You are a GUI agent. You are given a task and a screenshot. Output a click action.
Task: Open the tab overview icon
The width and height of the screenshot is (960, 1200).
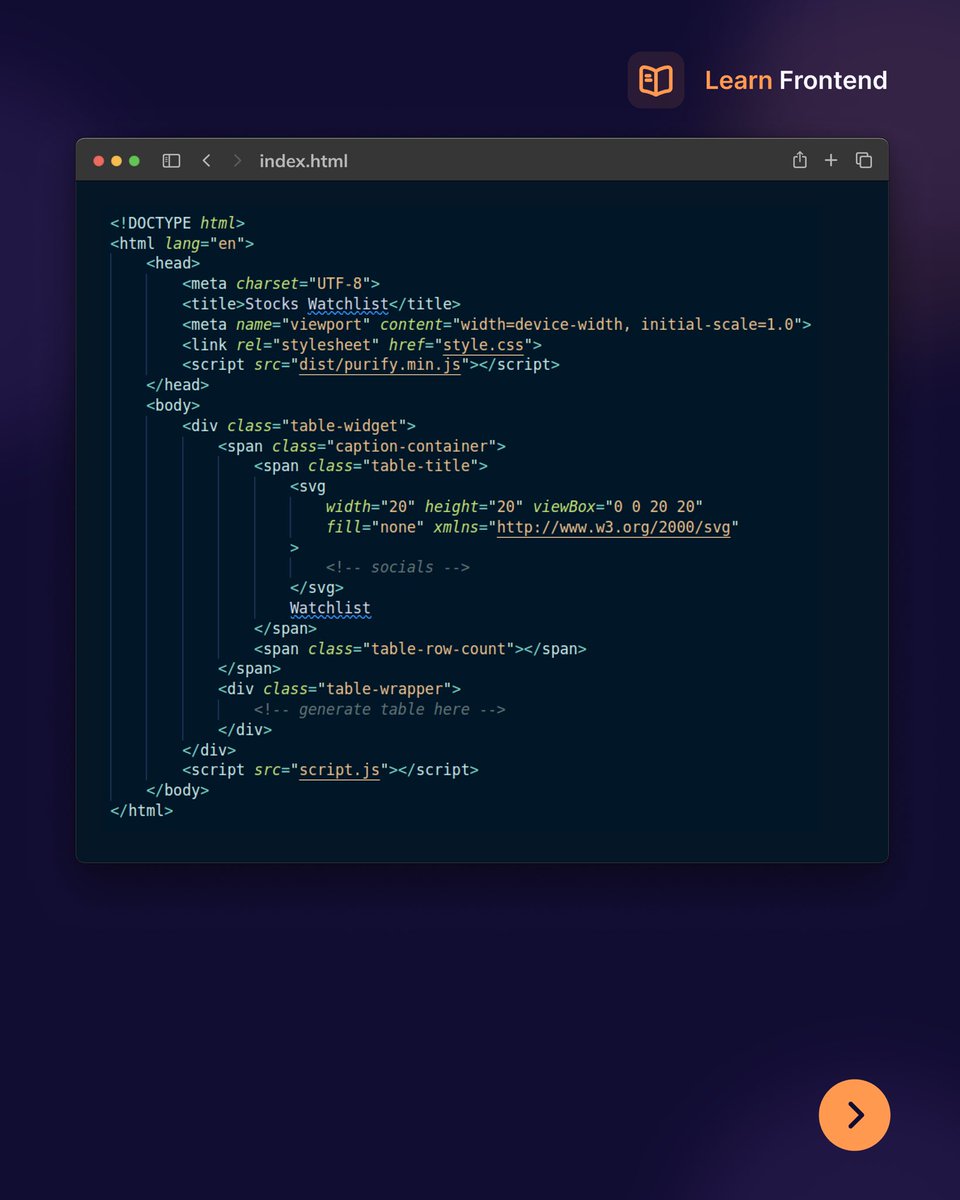pyautogui.click(x=864, y=160)
